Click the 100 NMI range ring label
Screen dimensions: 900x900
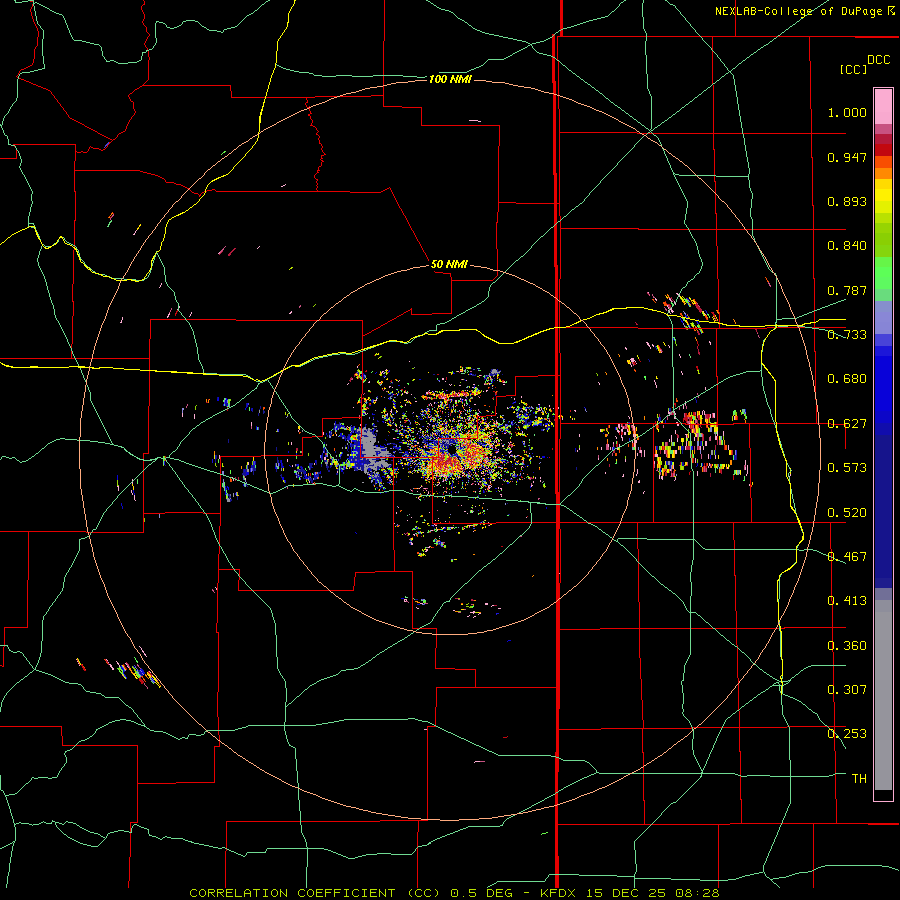[450, 79]
